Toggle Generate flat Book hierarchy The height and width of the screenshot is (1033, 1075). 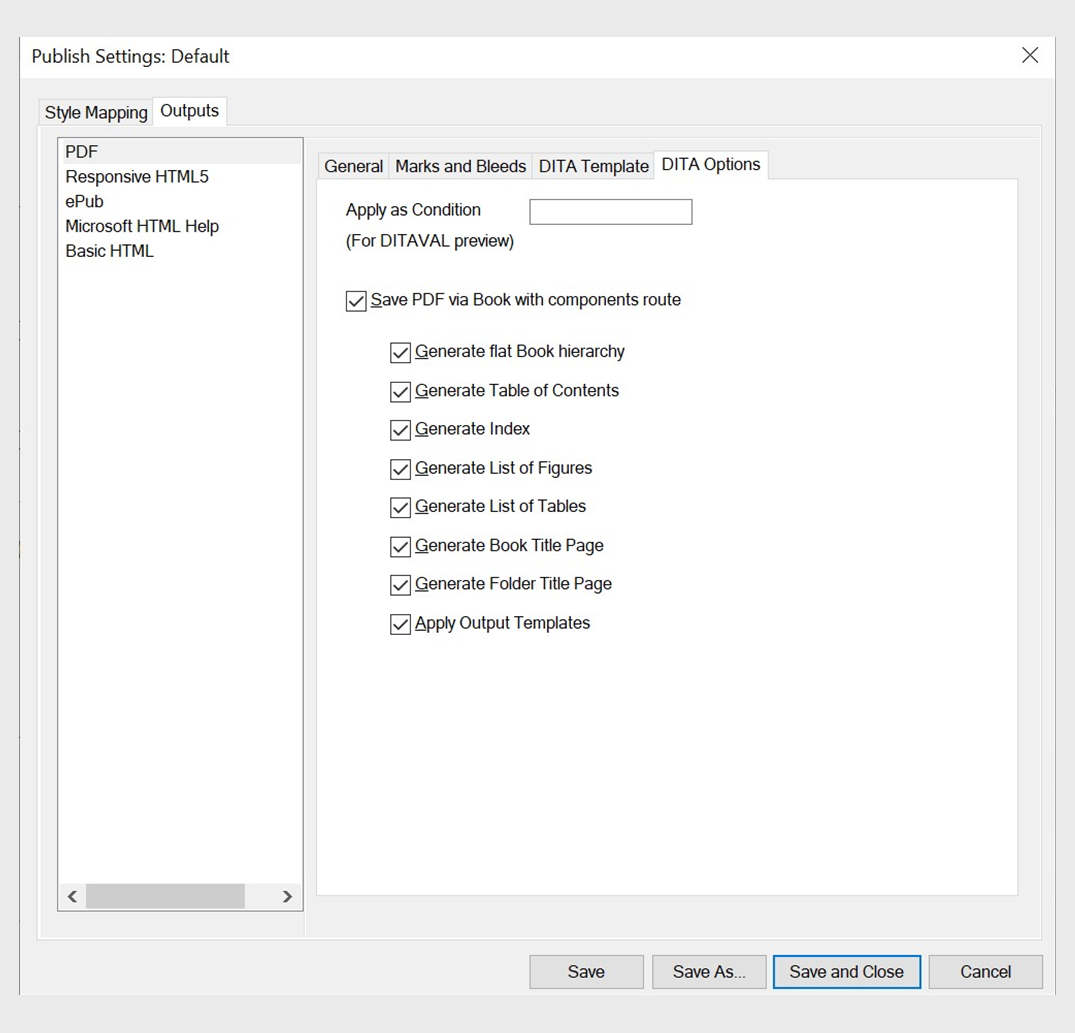400,352
